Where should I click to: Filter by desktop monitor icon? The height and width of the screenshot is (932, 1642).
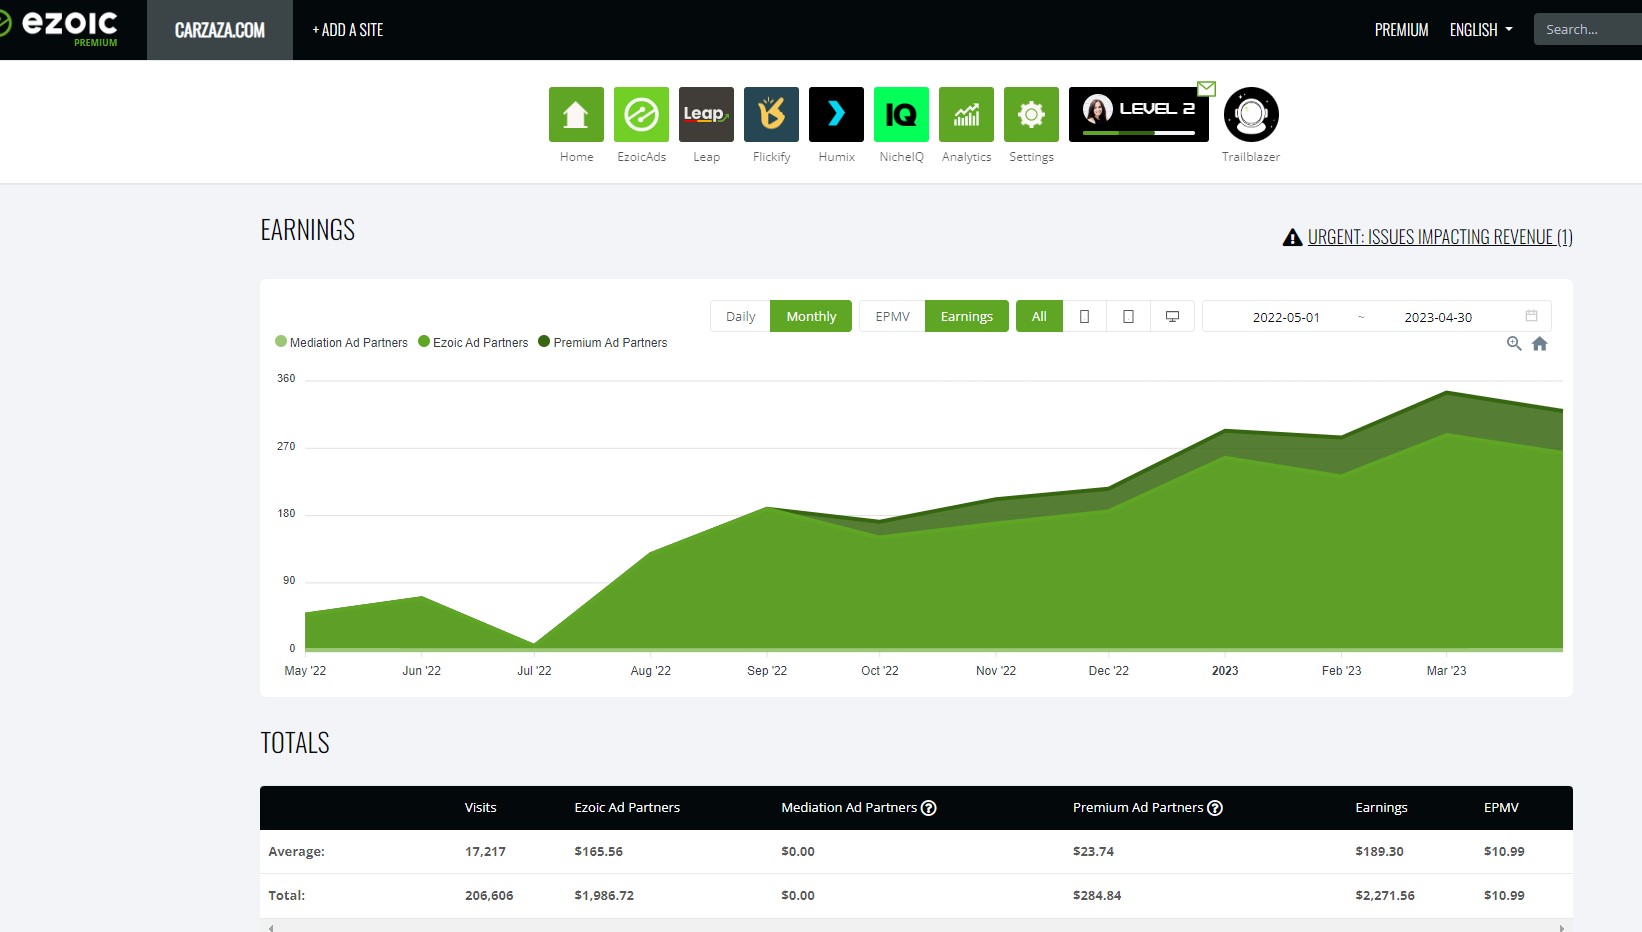point(1172,316)
